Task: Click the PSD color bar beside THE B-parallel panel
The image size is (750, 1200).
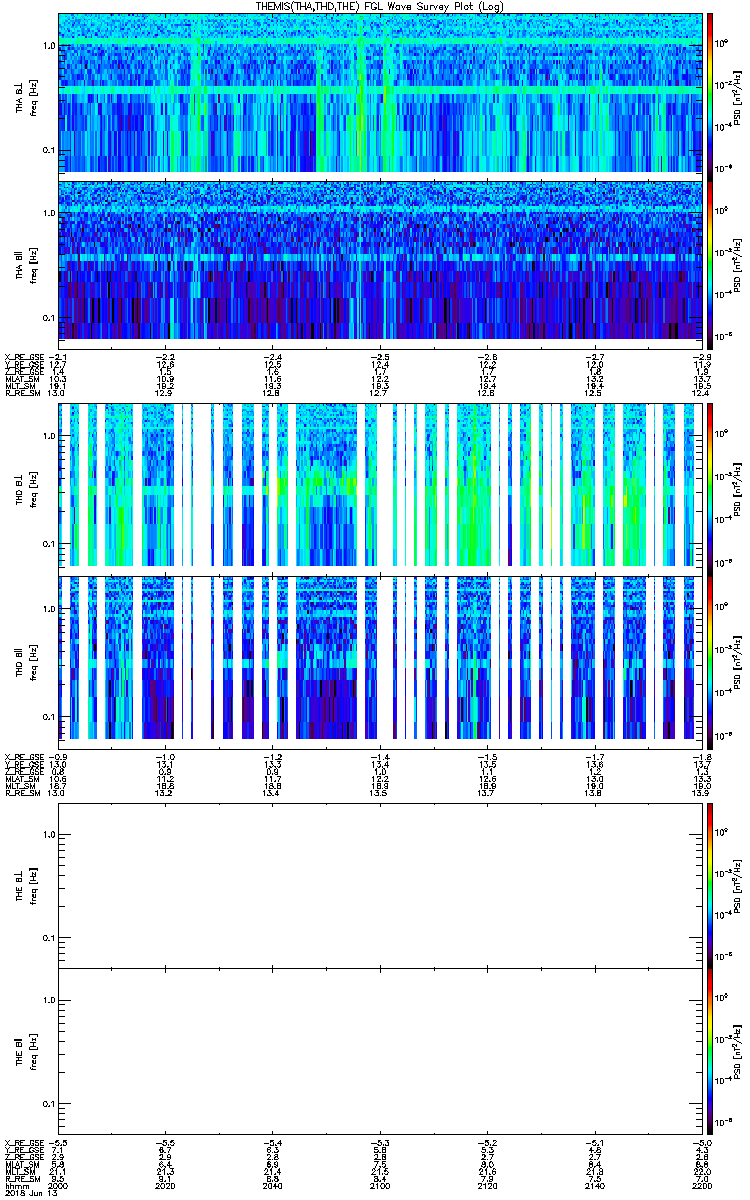Action: (710, 1050)
